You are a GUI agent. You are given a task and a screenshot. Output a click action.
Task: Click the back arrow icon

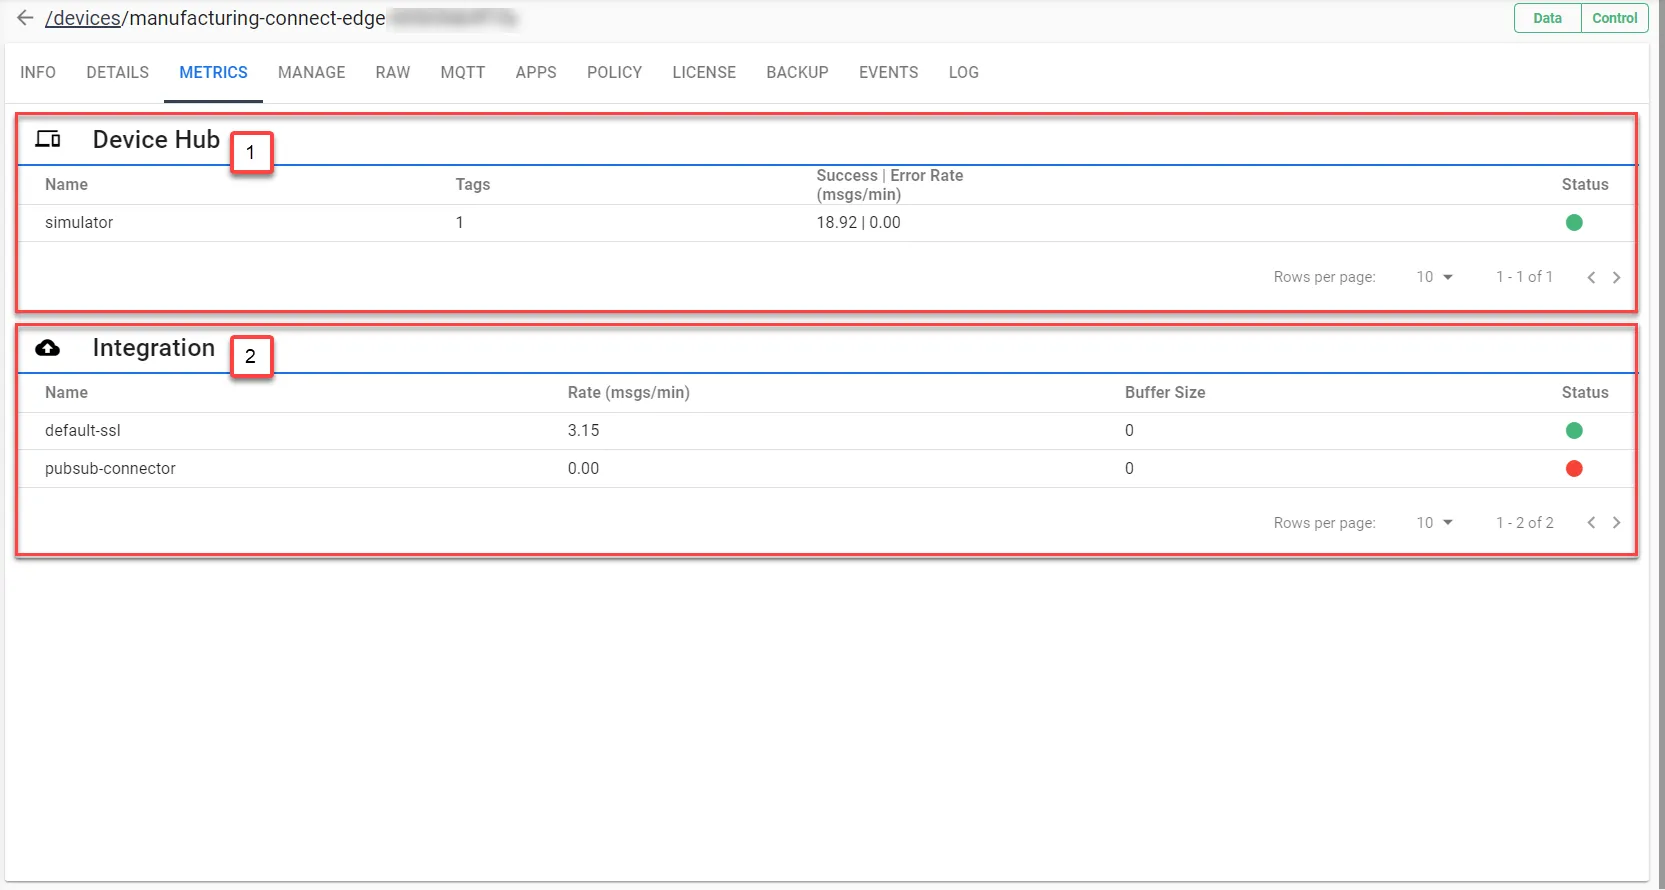point(25,18)
